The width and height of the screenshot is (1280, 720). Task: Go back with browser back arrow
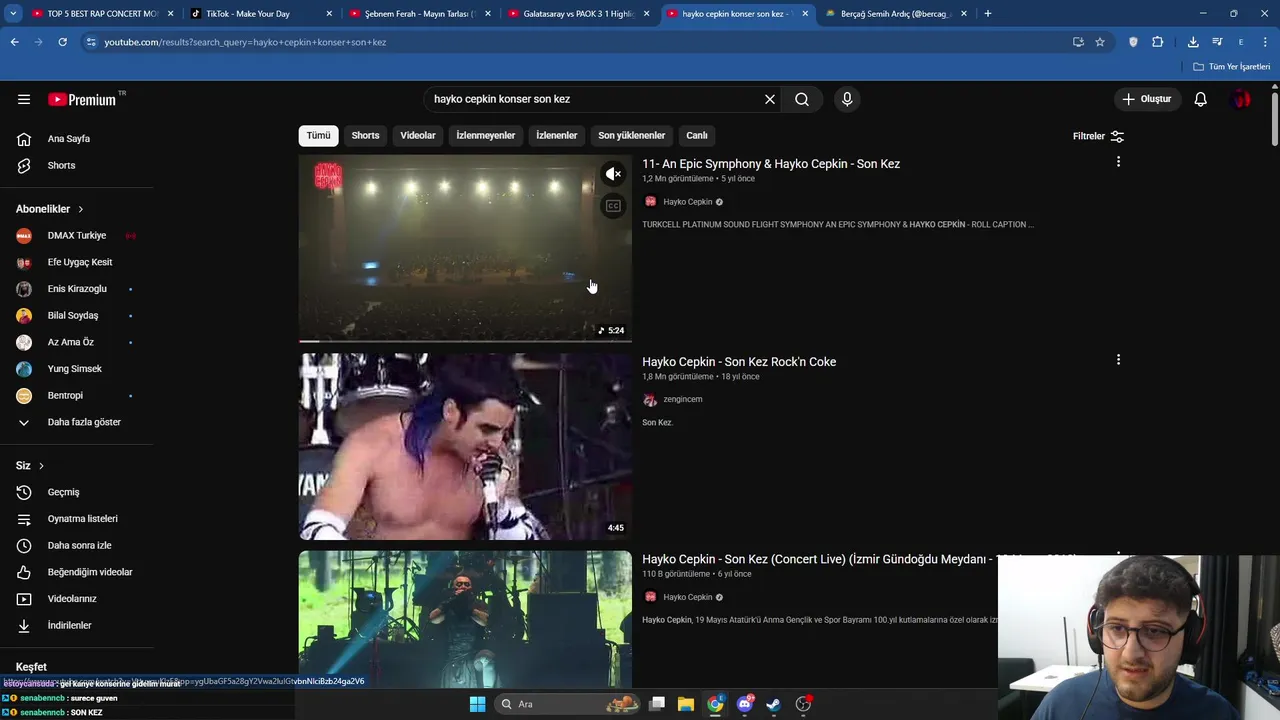[14, 42]
